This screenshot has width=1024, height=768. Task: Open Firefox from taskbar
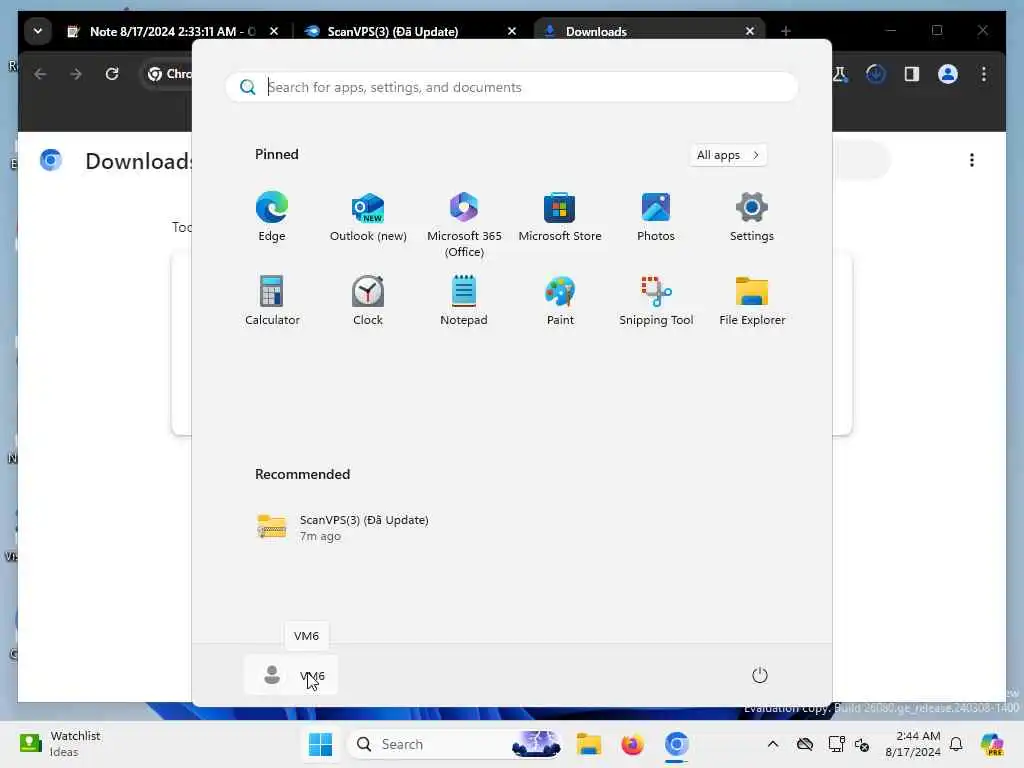point(632,744)
